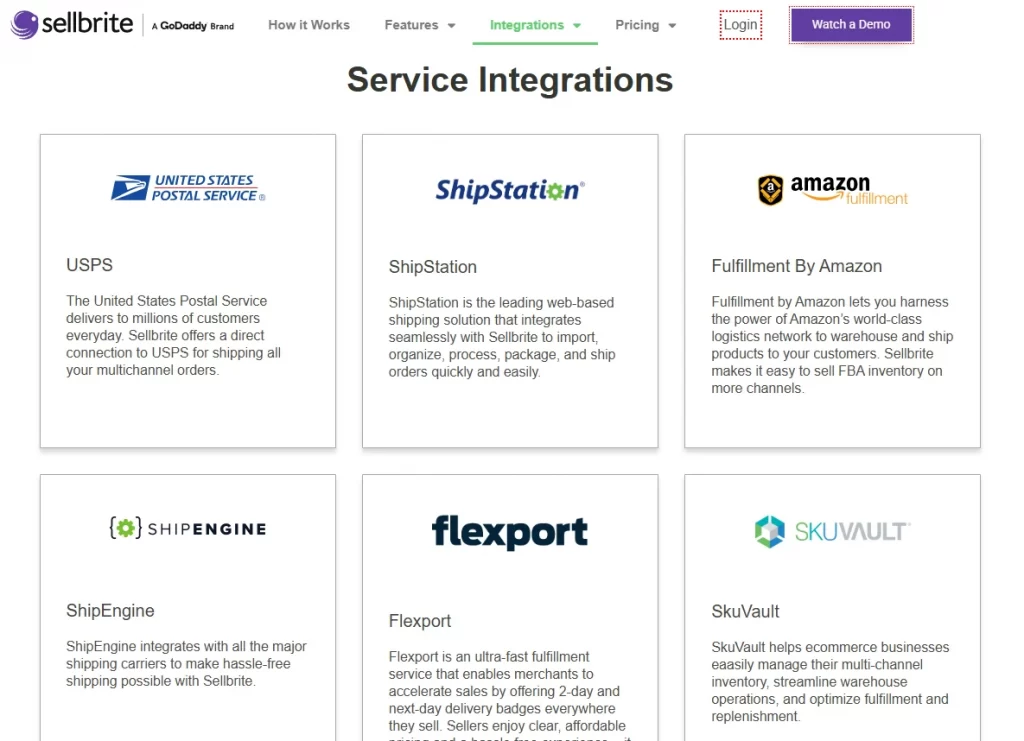
Task: Click the ShipStation logo
Action: (x=510, y=190)
